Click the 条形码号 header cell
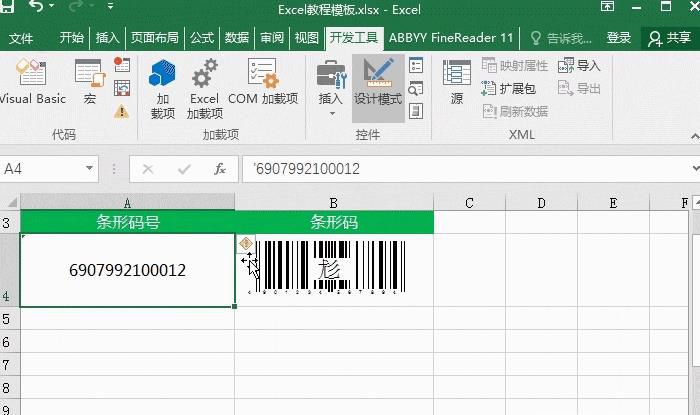700x415 pixels. 128,222
